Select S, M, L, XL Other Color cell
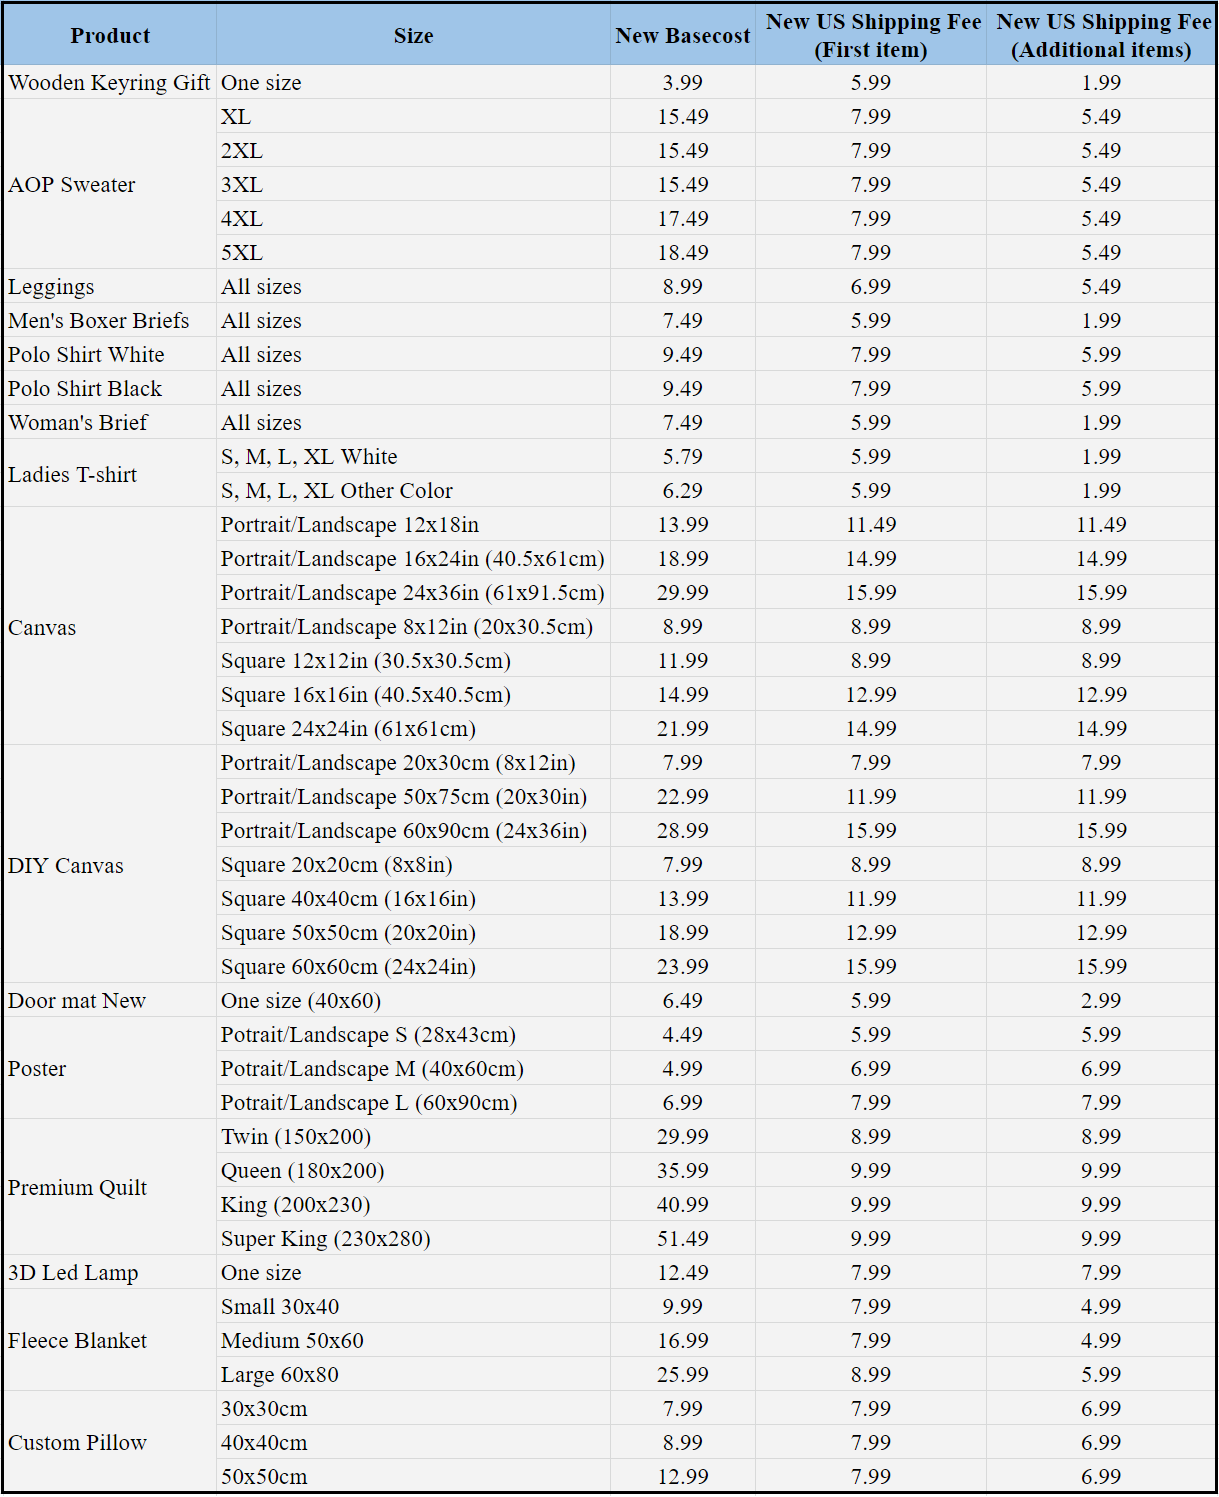The image size is (1219, 1497). [x=337, y=491]
